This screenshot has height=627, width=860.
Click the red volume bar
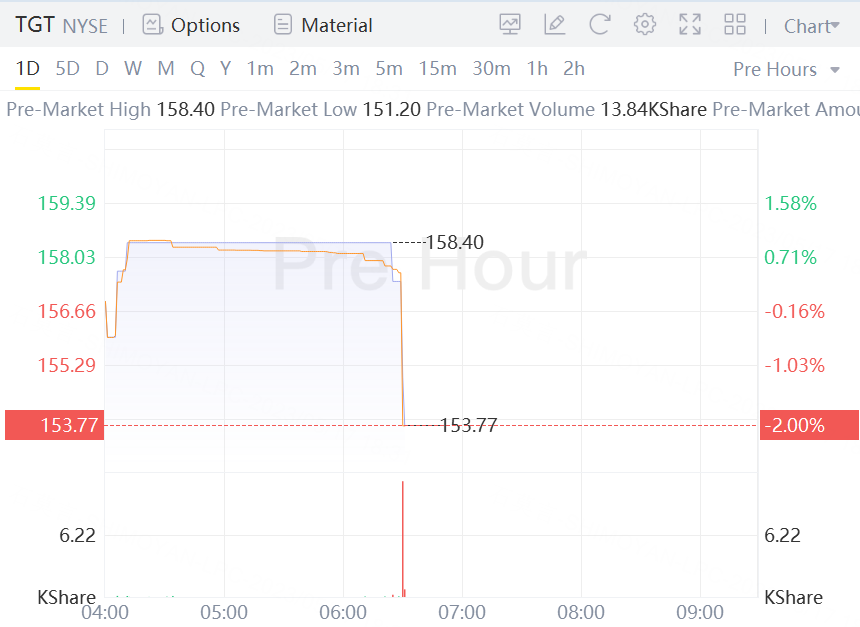click(x=403, y=538)
